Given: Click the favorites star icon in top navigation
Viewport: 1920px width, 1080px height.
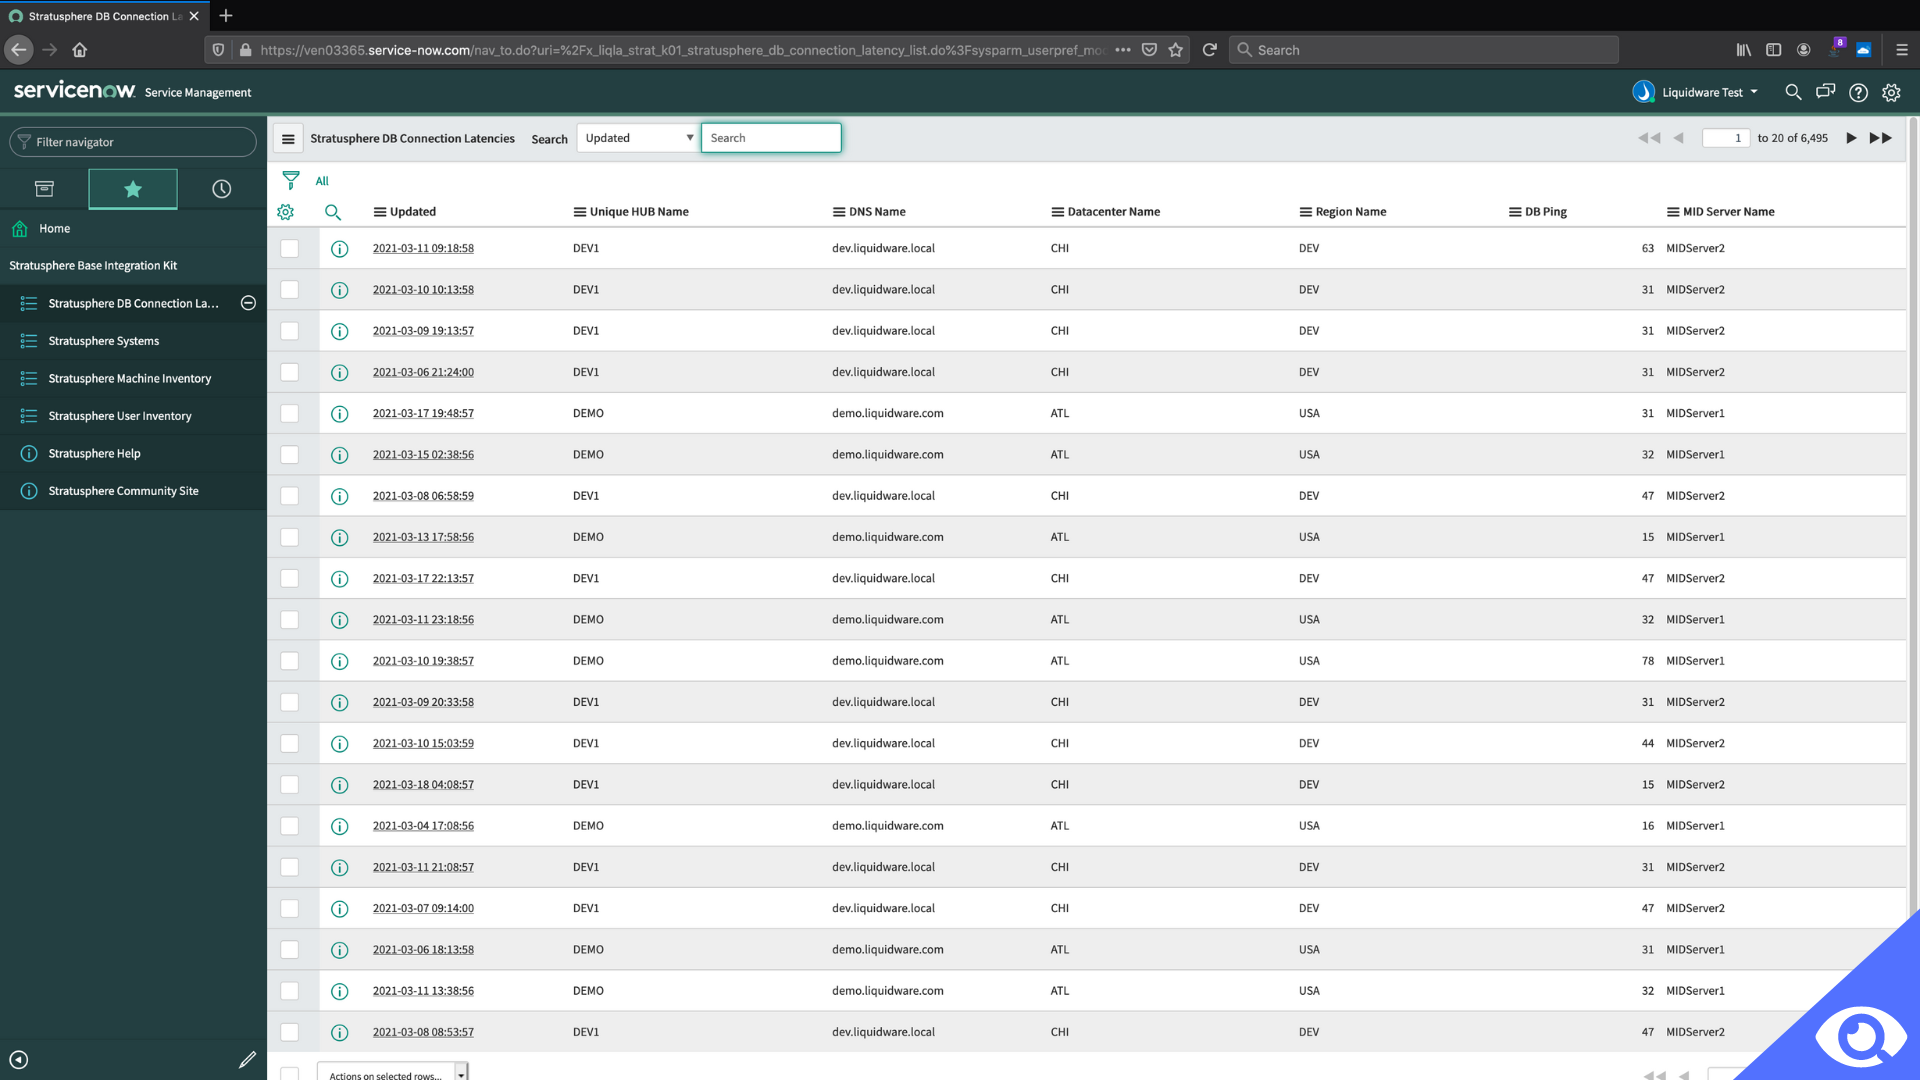Looking at the screenshot, I should 132,187.
